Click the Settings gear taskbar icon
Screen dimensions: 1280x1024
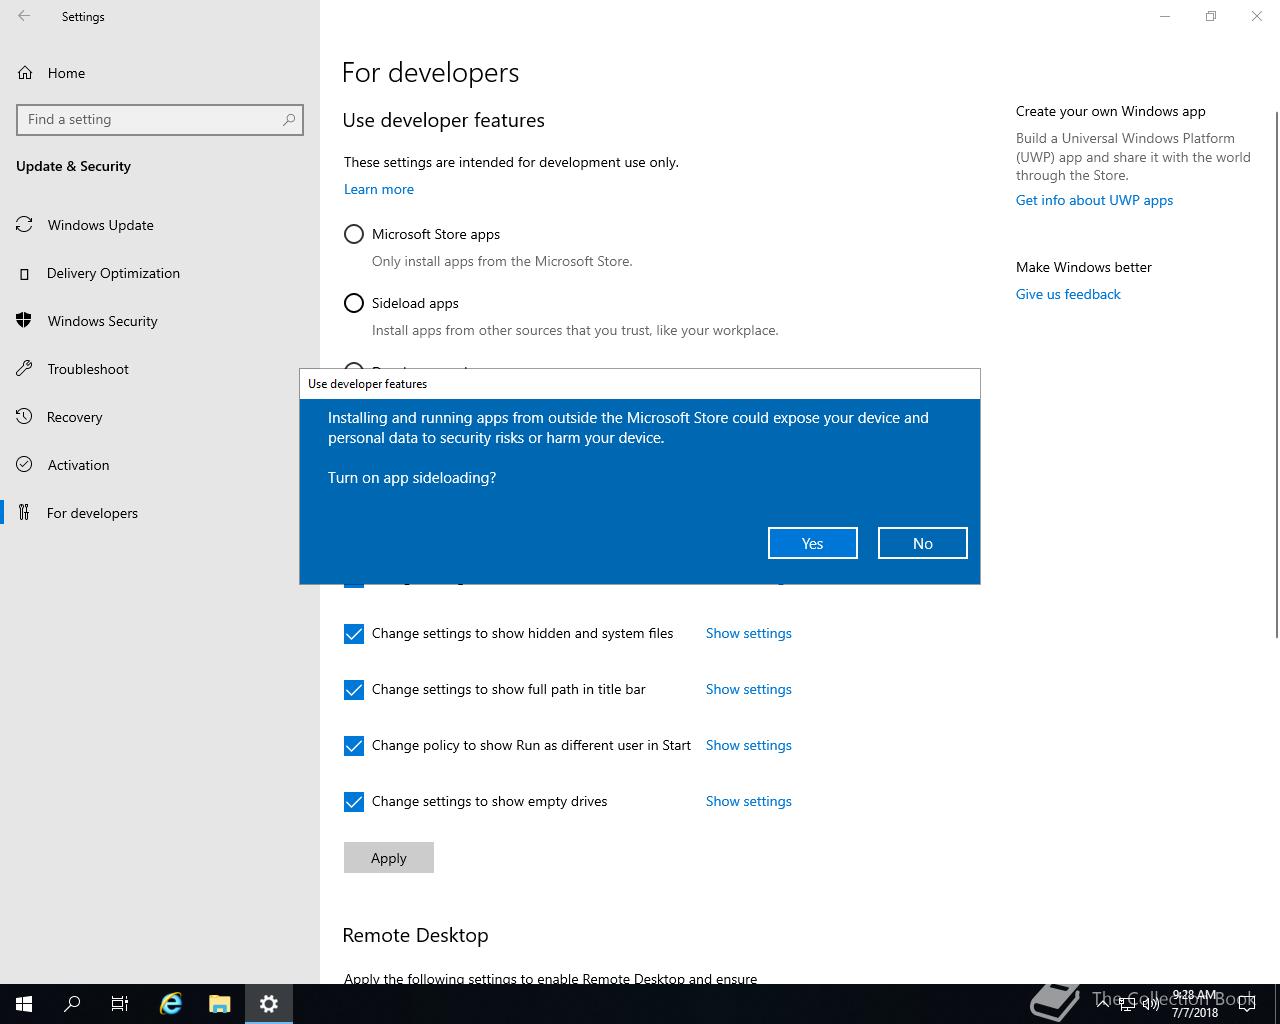[268, 1004]
